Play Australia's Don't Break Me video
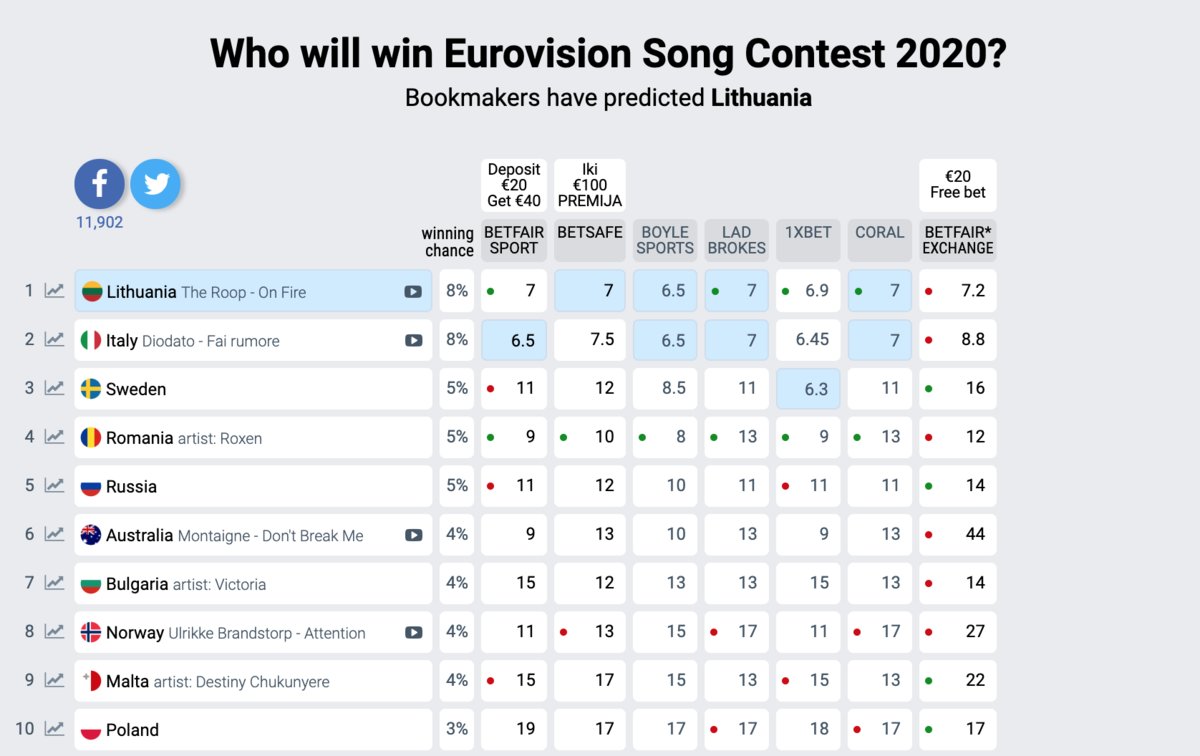Screen dimensions: 1200x756 pyautogui.click(x=413, y=535)
